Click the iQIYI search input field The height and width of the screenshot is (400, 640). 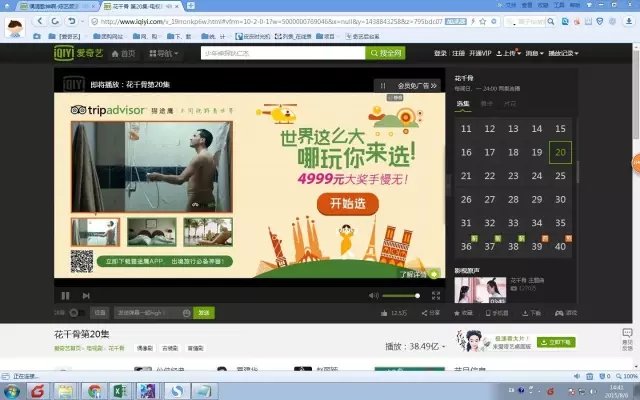point(280,53)
